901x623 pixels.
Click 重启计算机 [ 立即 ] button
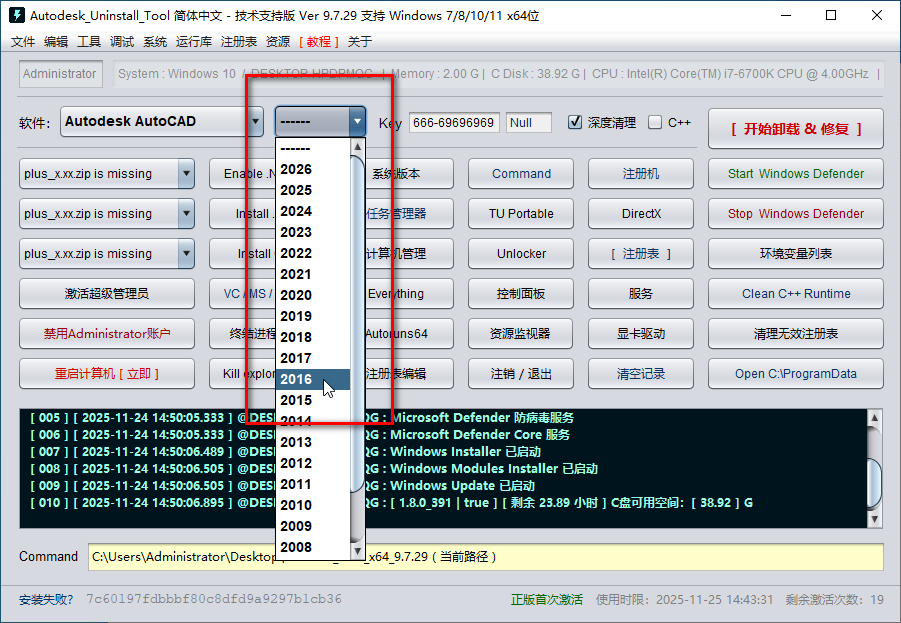pyautogui.click(x=107, y=374)
